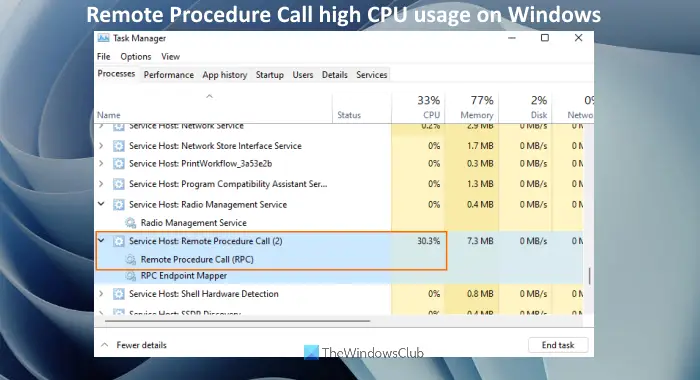Select Service Host: Network Store Interface Service row

[x=339, y=146]
